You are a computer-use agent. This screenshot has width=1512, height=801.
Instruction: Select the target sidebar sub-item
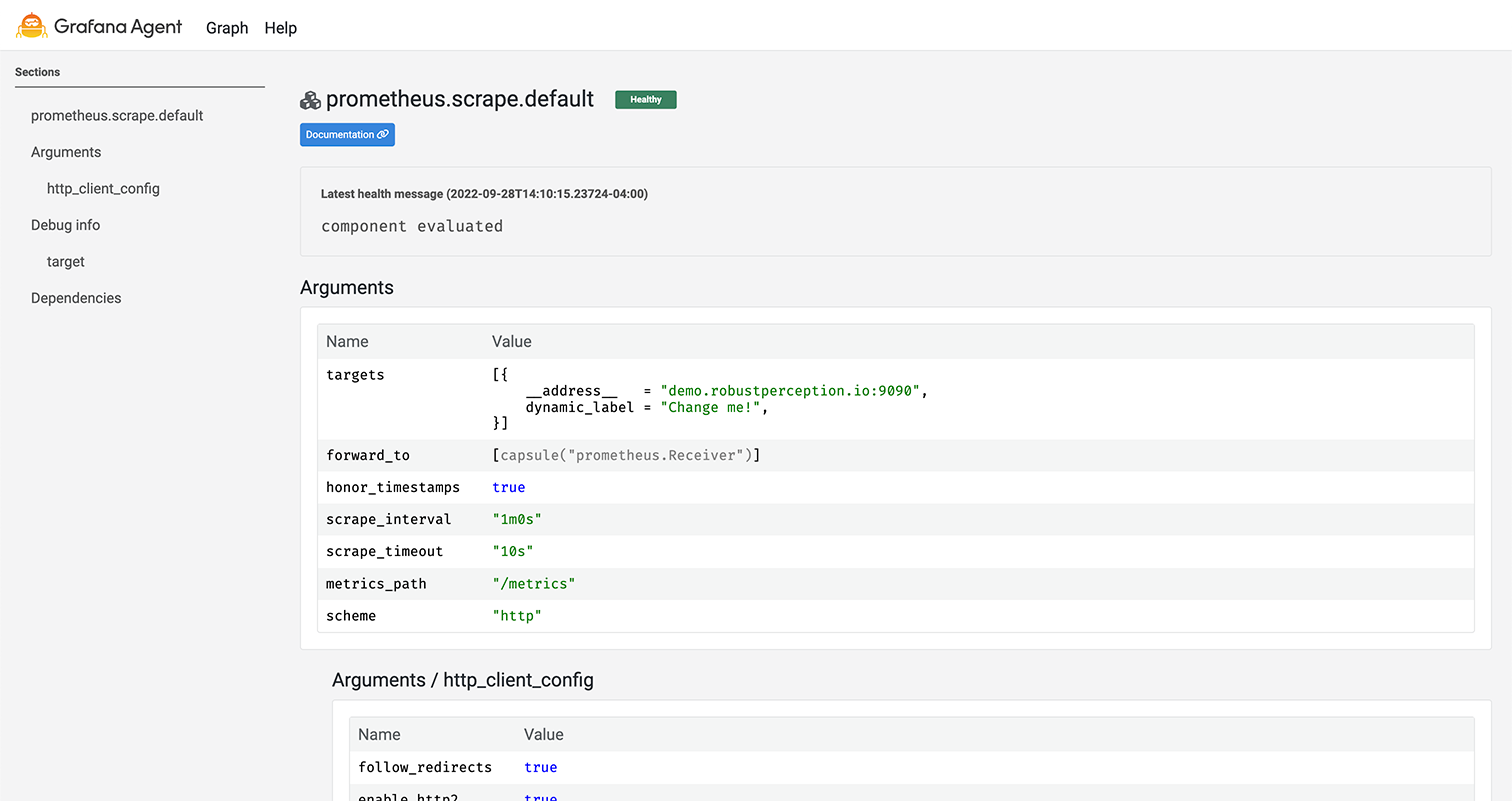(x=66, y=262)
